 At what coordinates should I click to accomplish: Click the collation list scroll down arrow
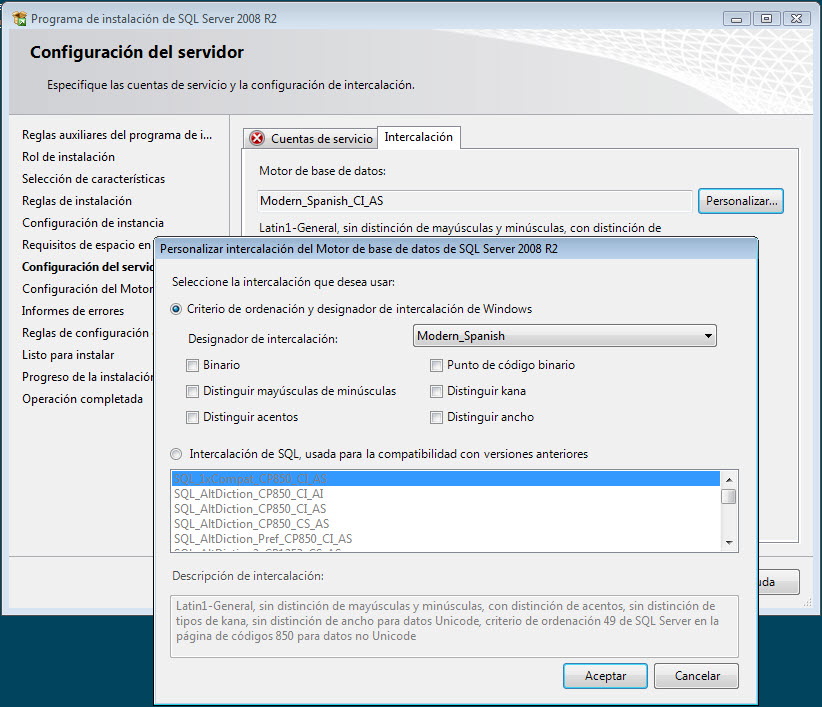tap(729, 542)
